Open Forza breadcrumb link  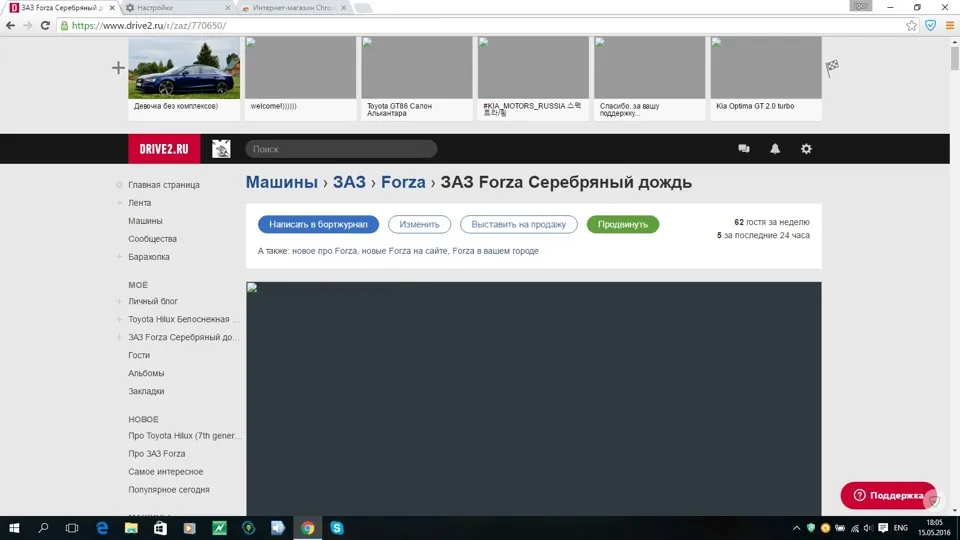pyautogui.click(x=403, y=182)
